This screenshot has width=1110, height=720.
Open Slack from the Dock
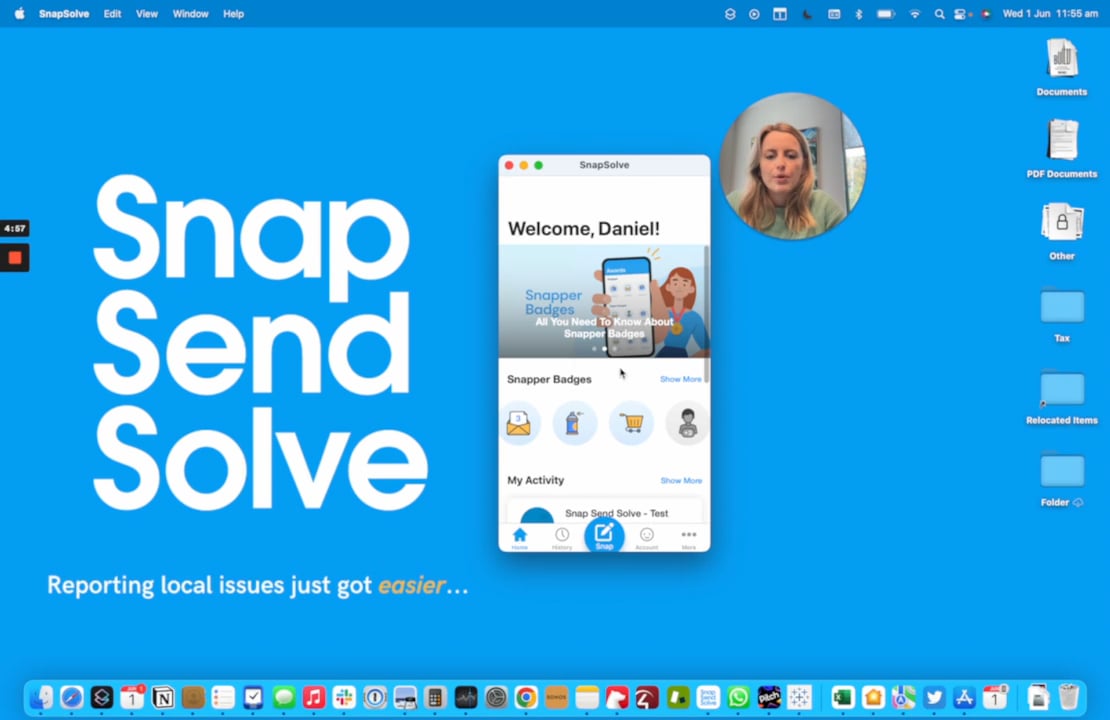pos(344,697)
